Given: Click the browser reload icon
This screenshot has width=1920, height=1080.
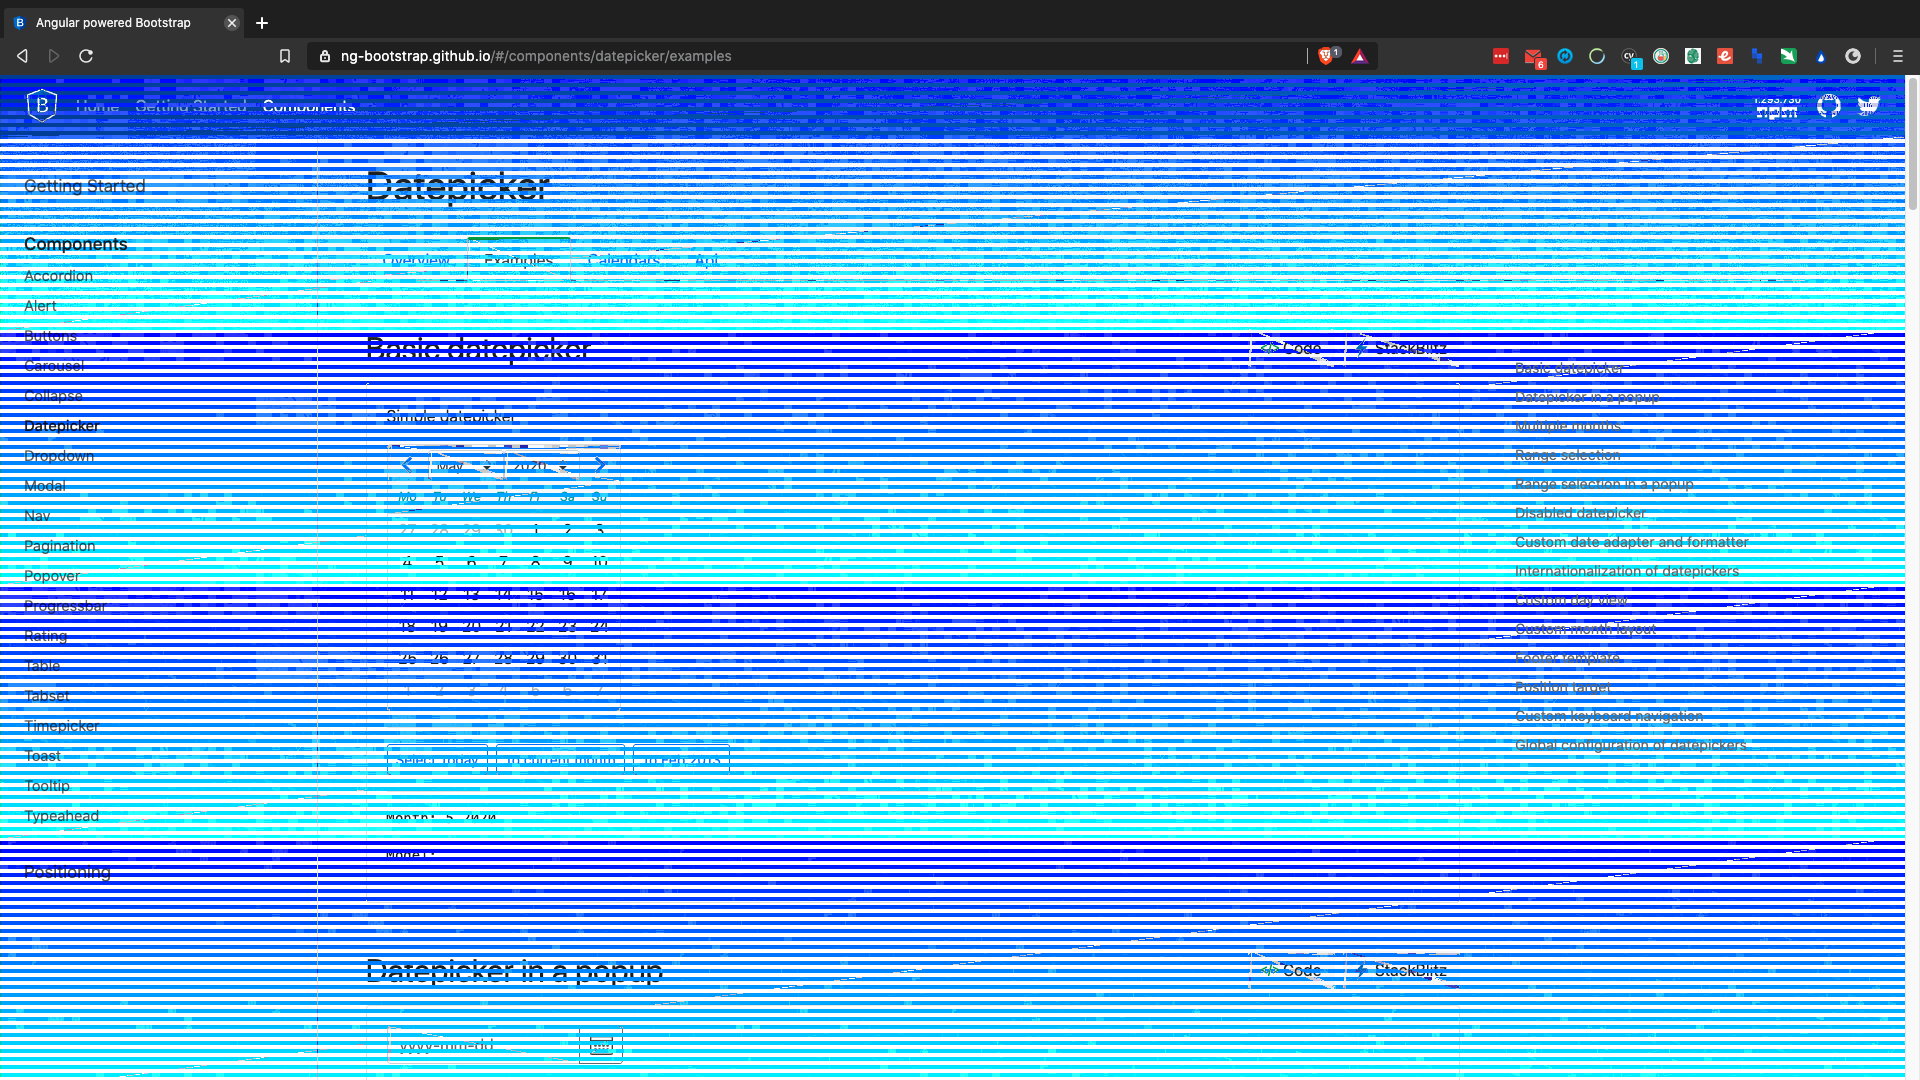Looking at the screenshot, I should [x=86, y=56].
